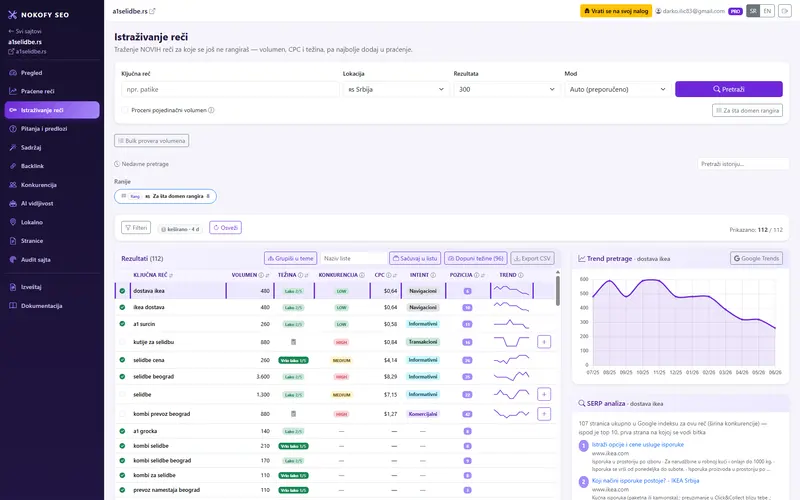Viewport: 800px width, 500px height.
Task: Click info icon next to Proceni pojedinačni volumen
Action: coord(211,110)
